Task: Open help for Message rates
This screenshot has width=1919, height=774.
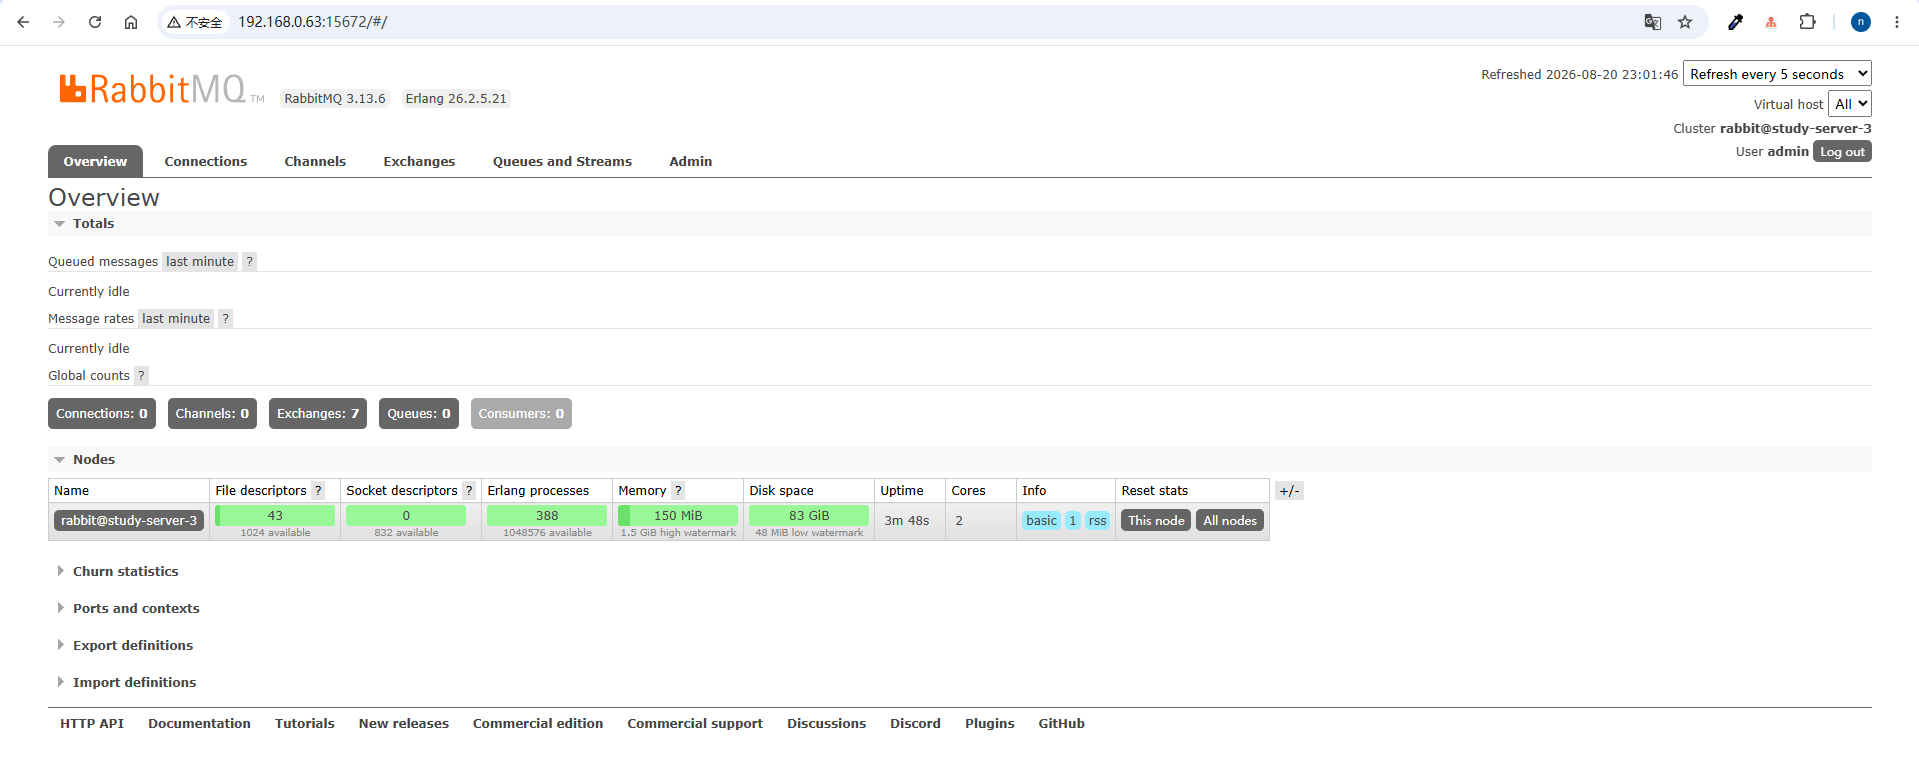Action: 226,319
